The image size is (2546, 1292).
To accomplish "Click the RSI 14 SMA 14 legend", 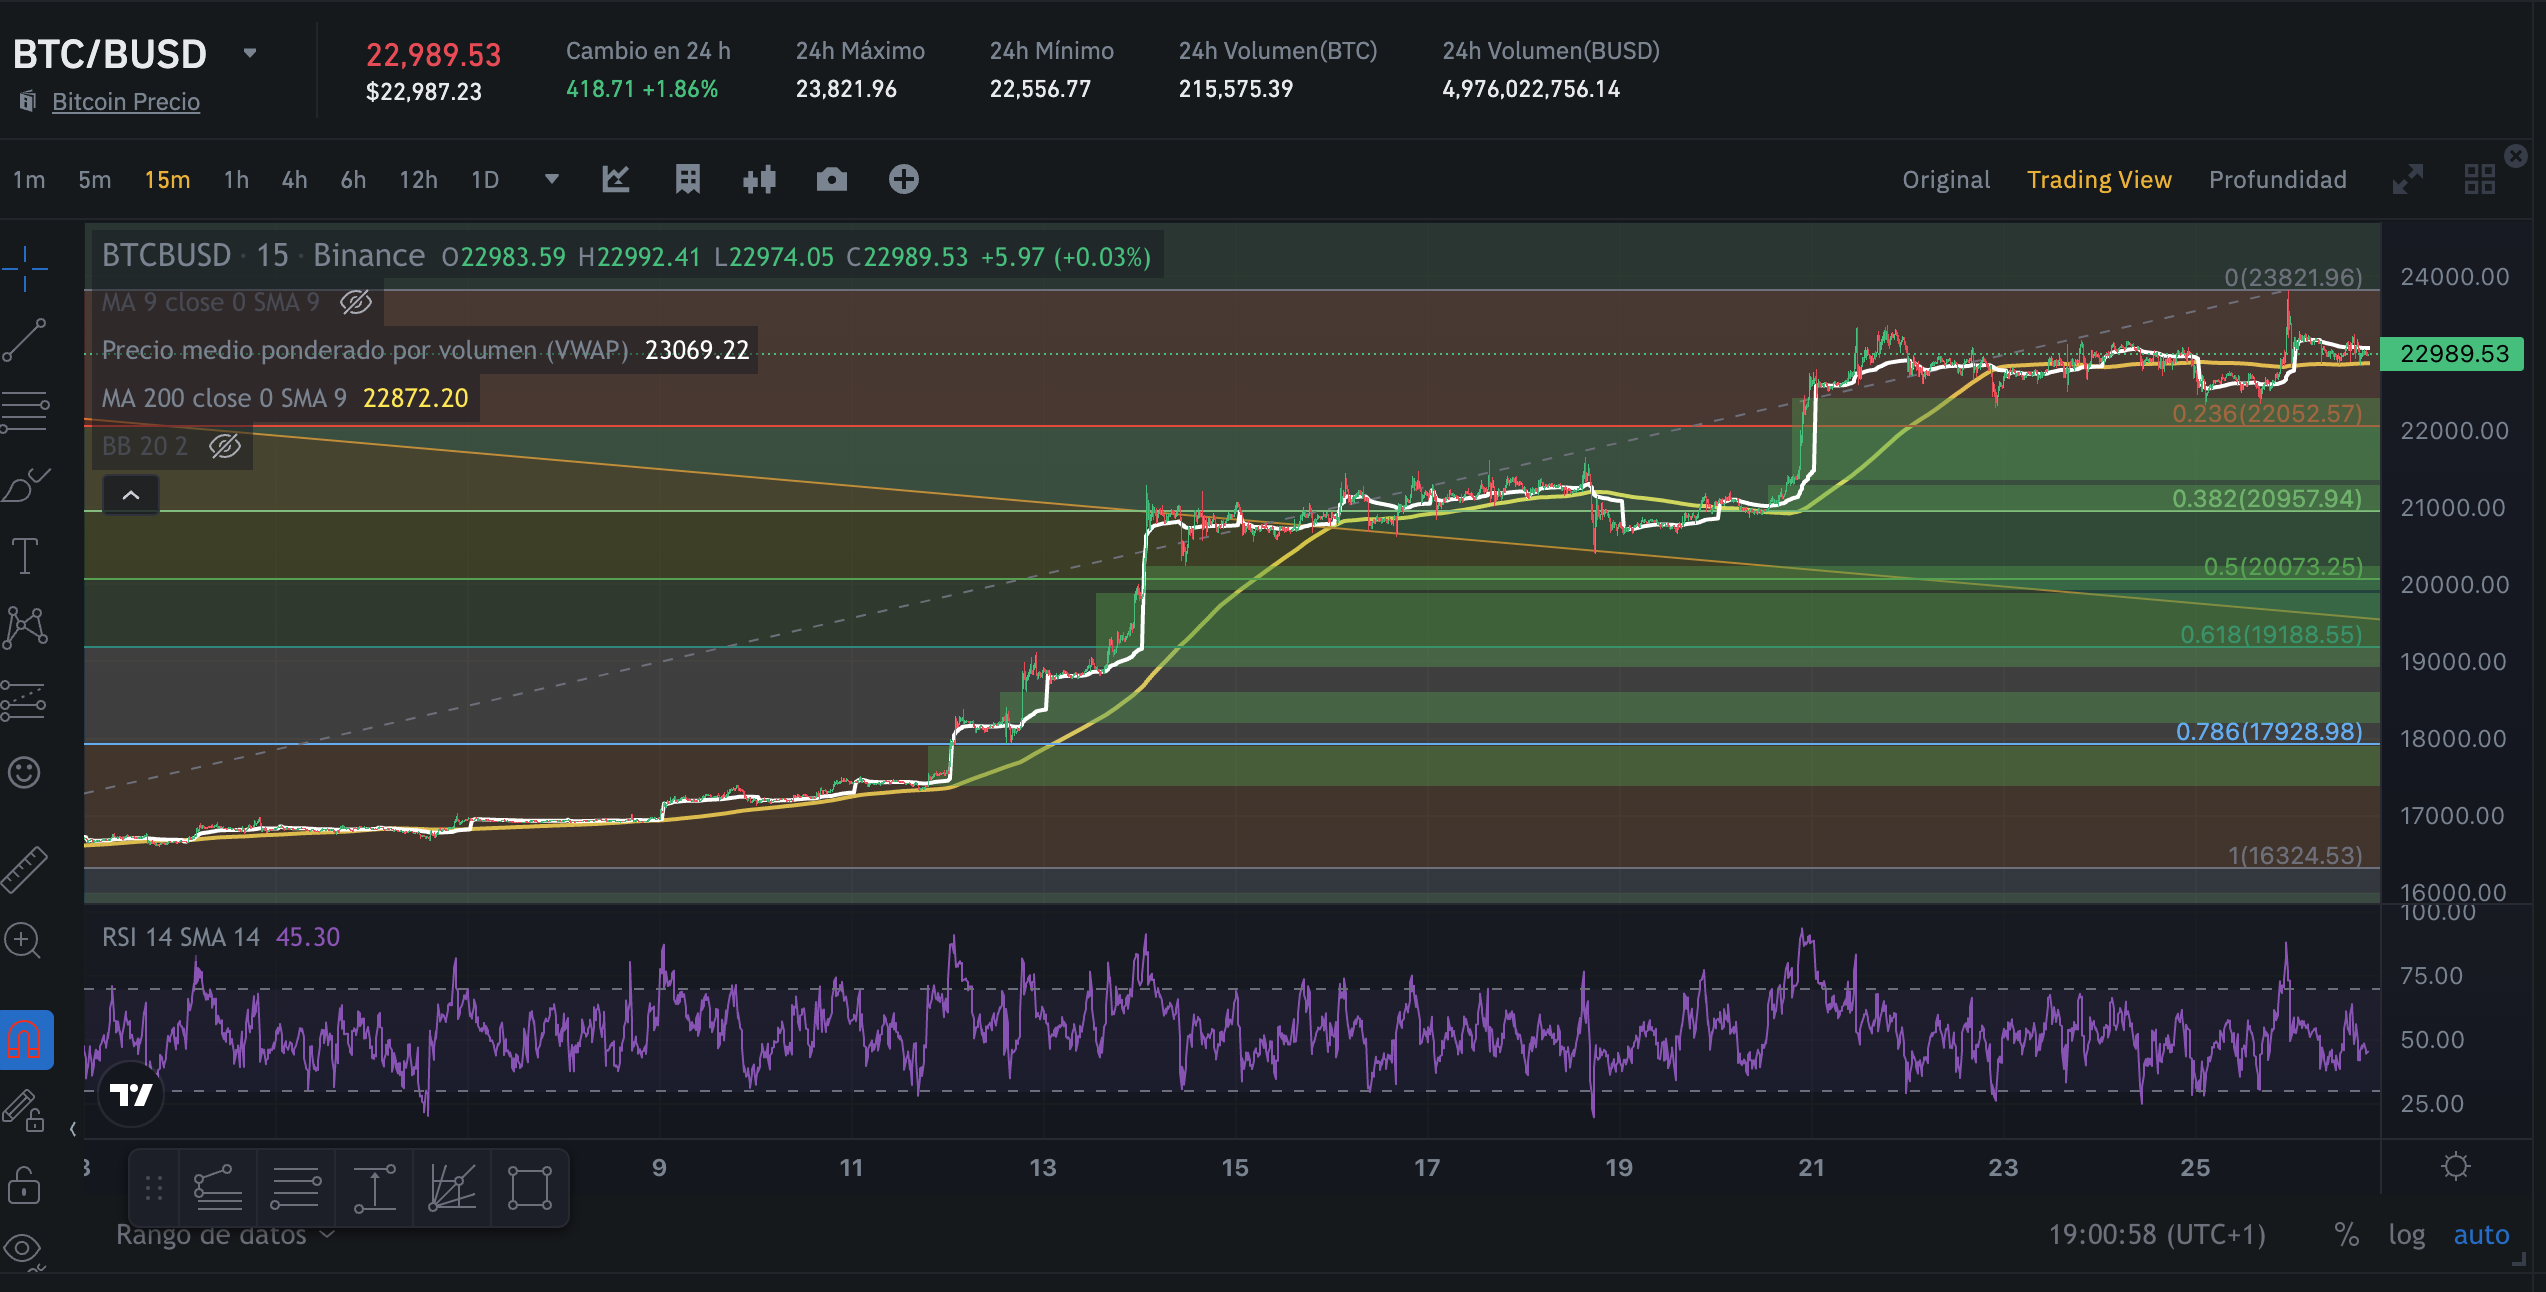I will click(221, 937).
